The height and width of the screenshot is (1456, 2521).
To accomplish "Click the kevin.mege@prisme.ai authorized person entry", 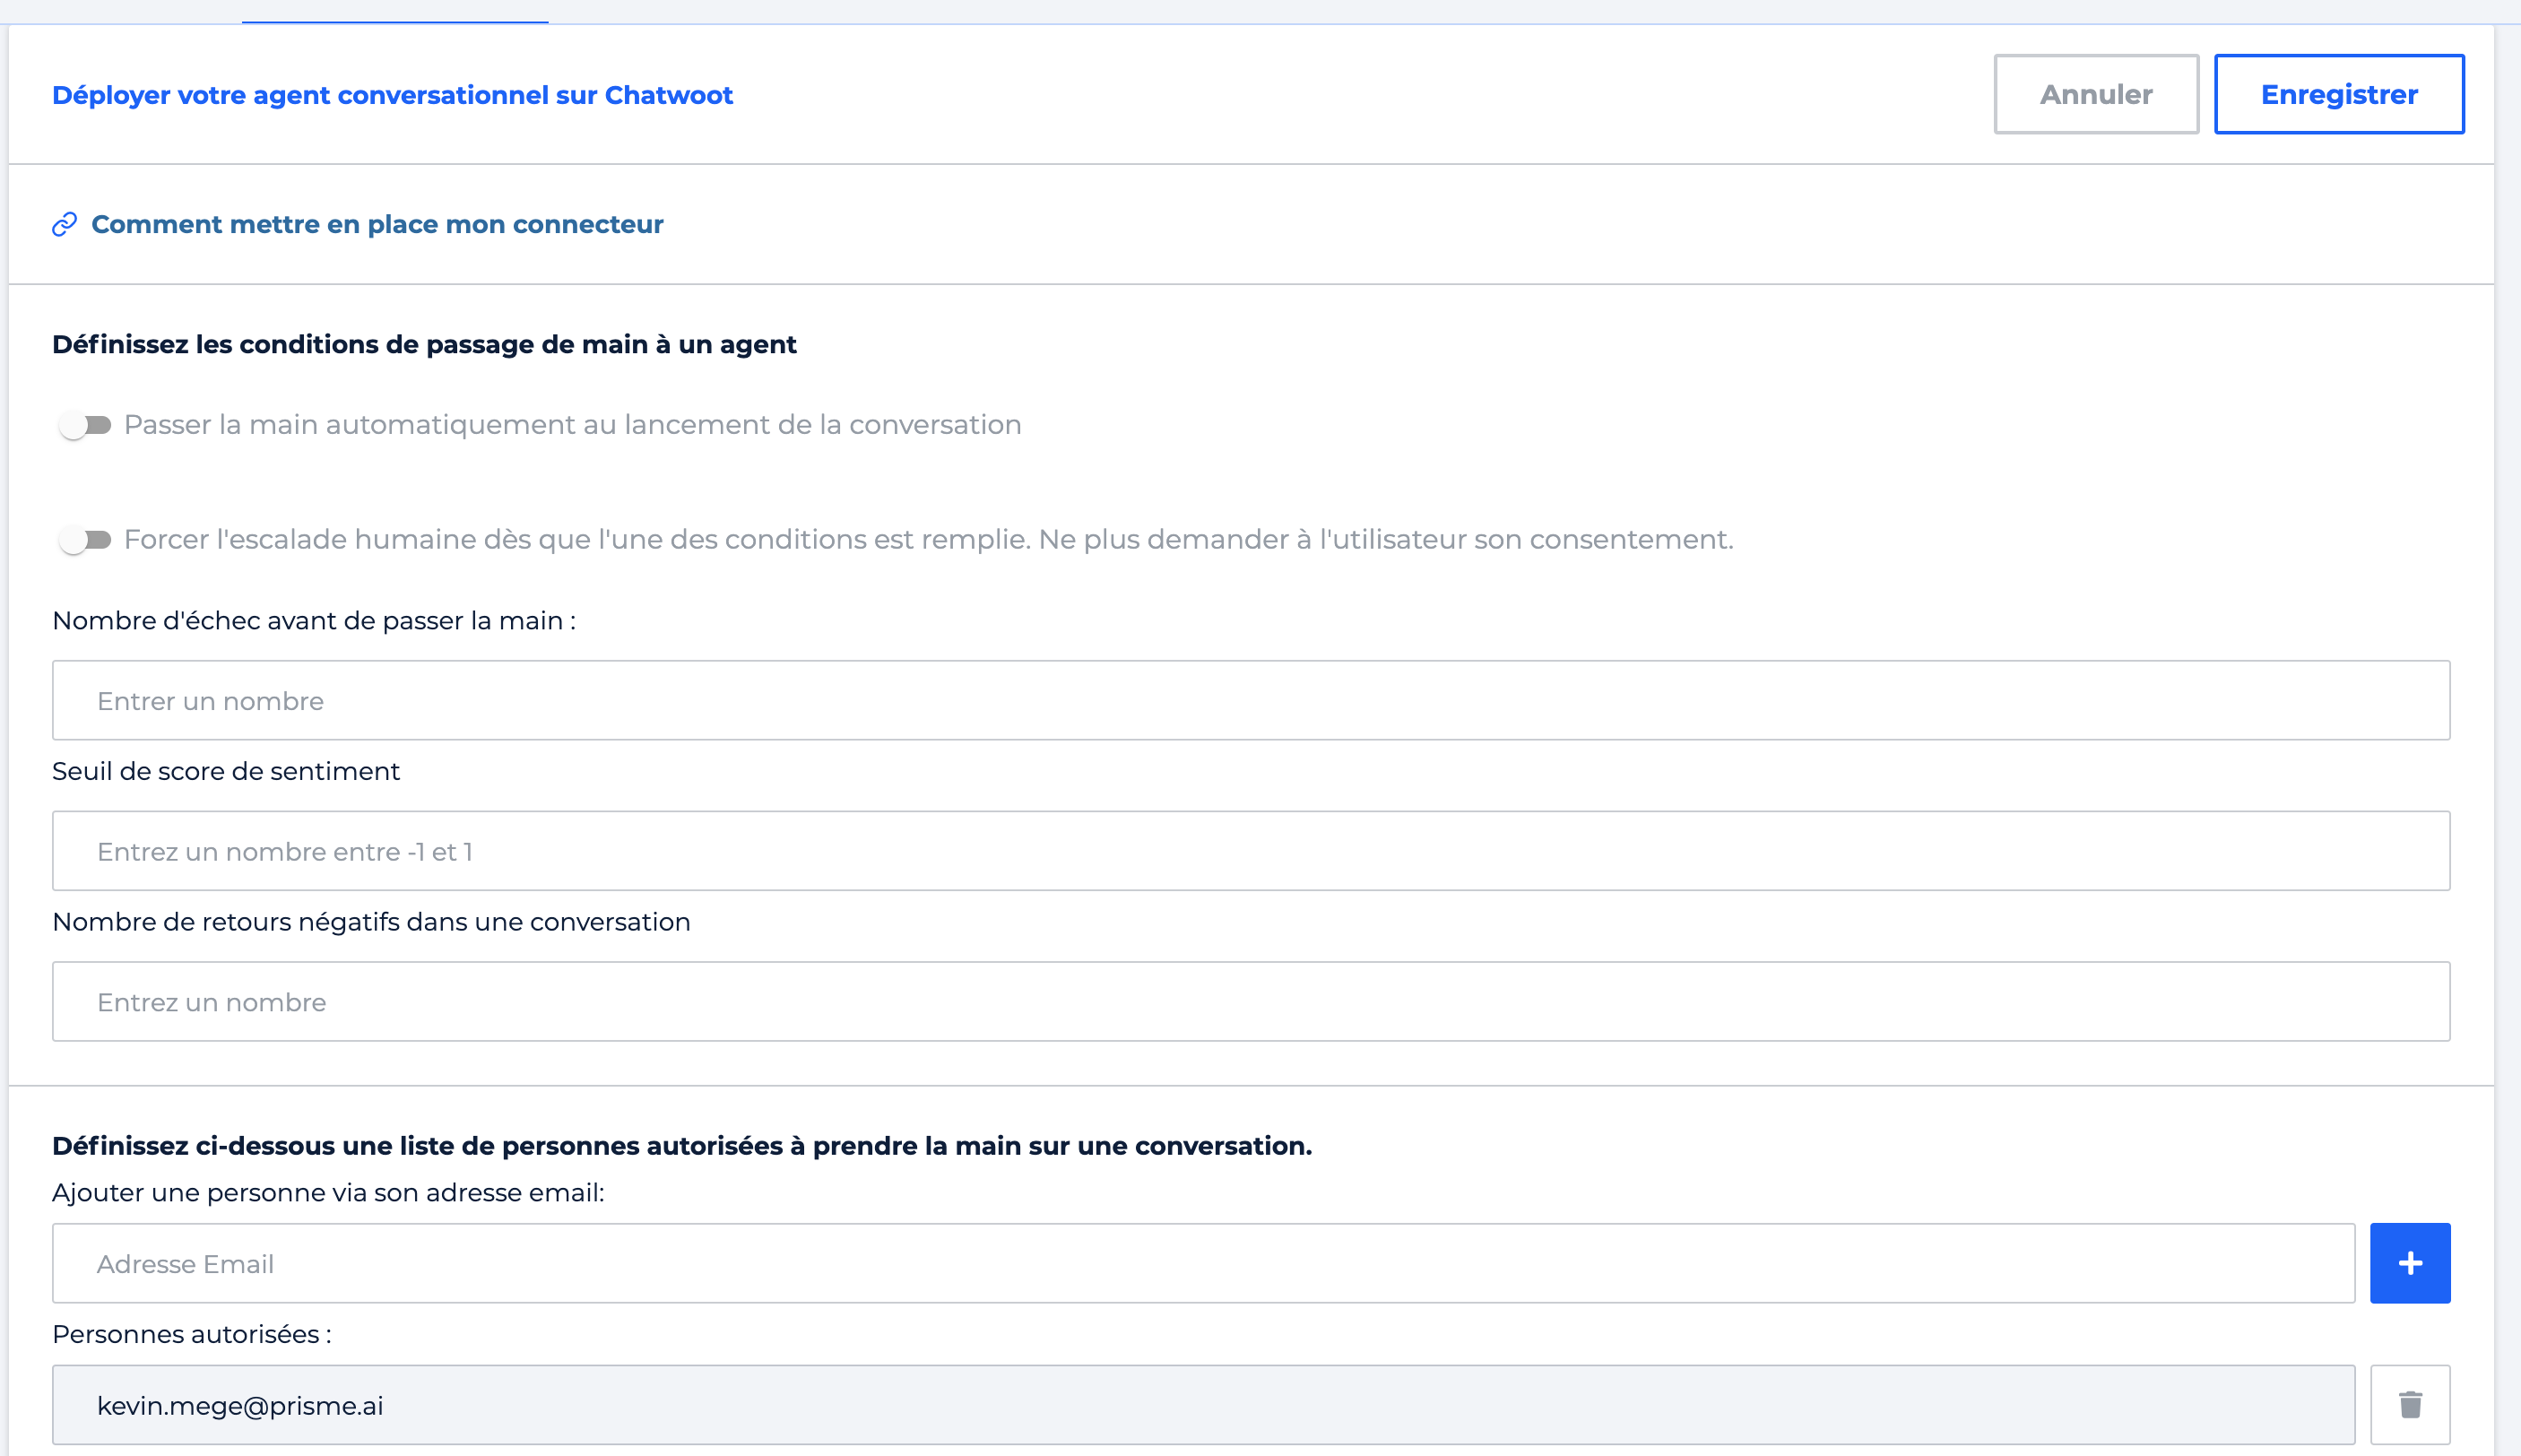I will [x=1203, y=1405].
